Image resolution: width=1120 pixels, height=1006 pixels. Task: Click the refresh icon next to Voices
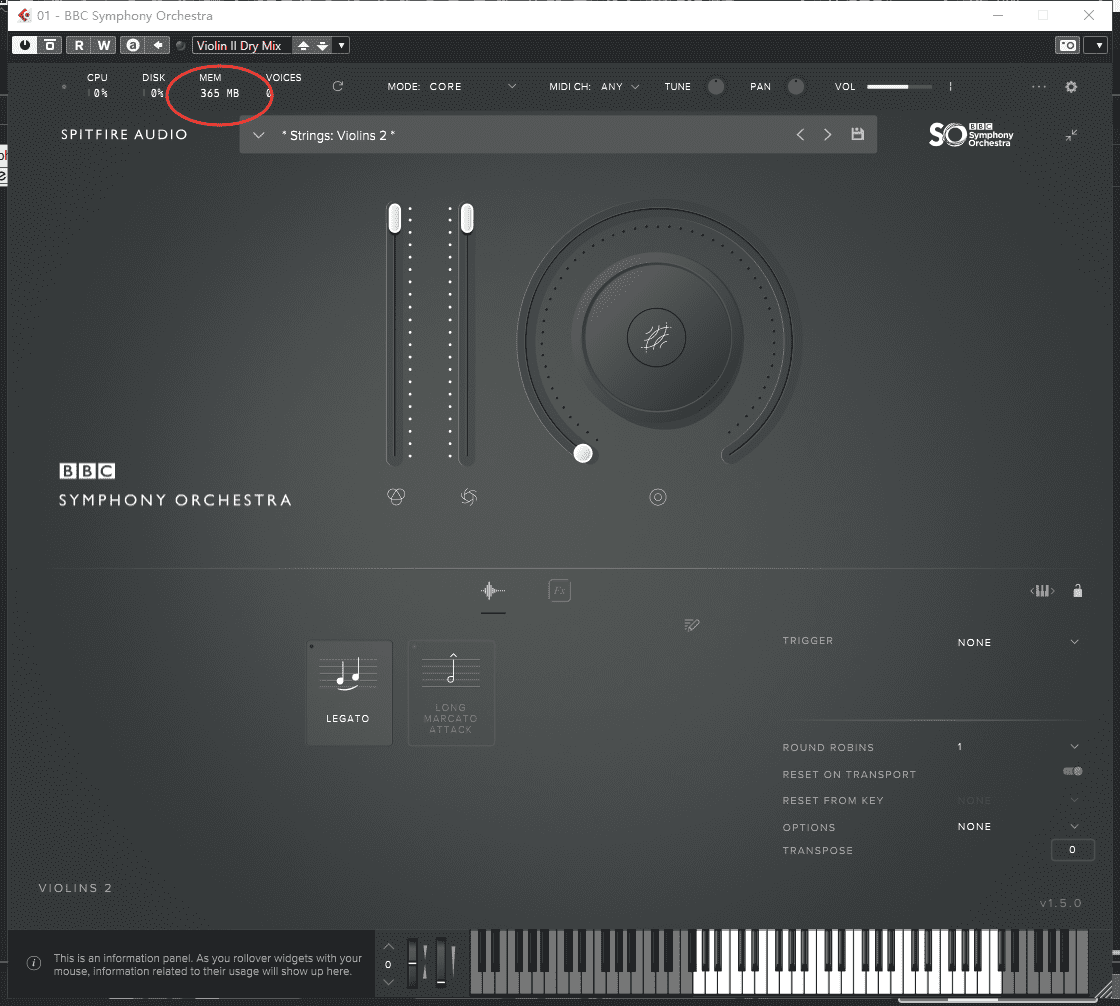point(337,87)
